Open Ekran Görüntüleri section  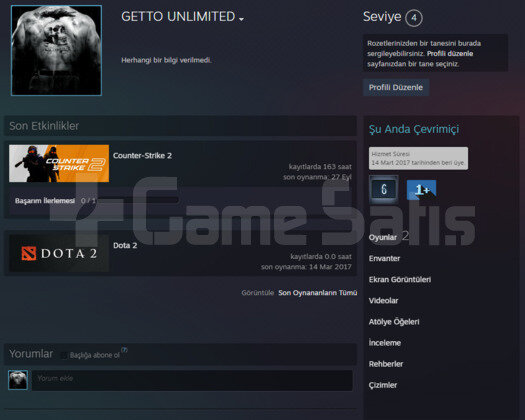pos(400,280)
